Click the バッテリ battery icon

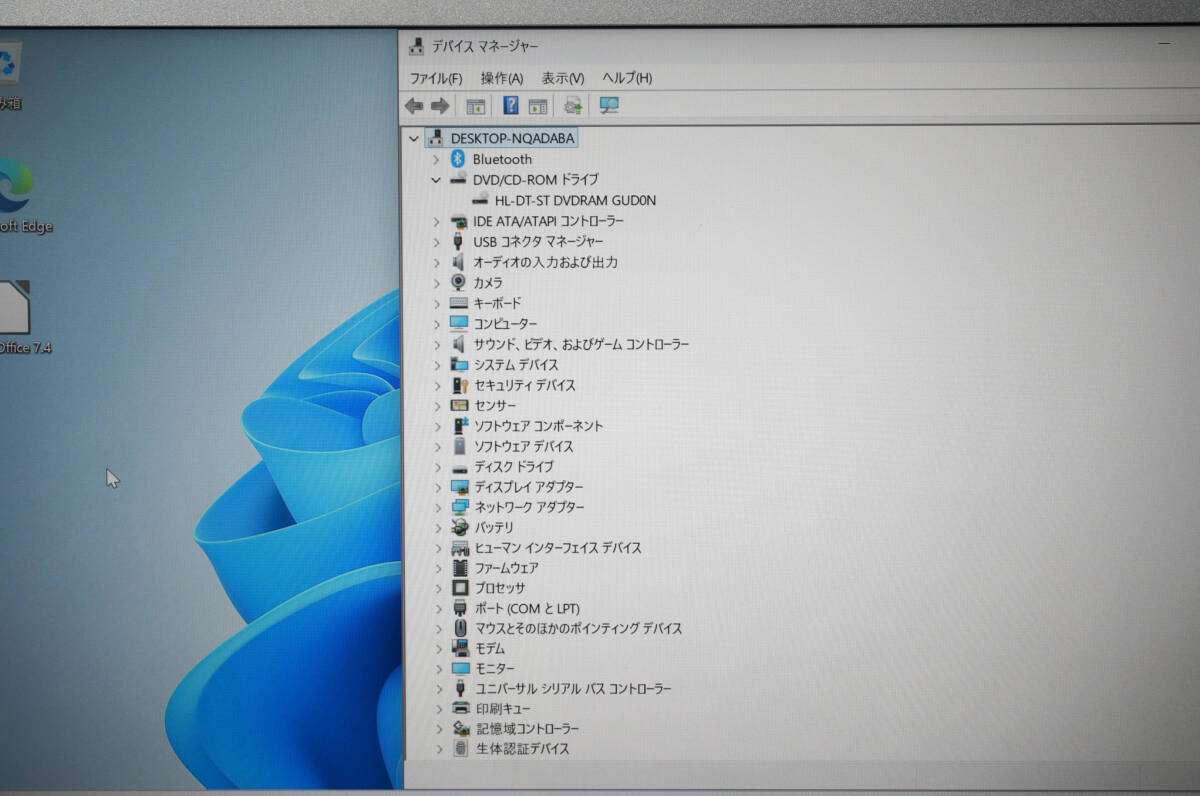[x=459, y=527]
